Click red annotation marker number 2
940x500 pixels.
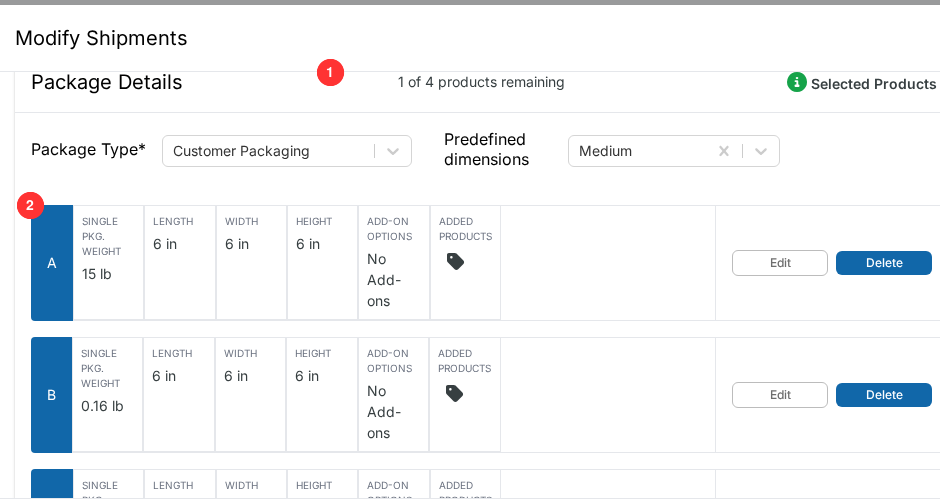point(30,206)
